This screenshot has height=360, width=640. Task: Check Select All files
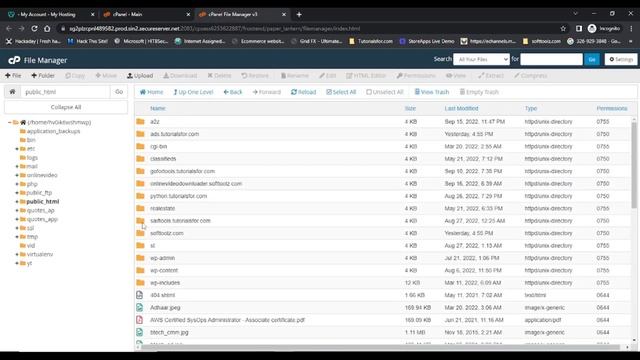[341, 92]
